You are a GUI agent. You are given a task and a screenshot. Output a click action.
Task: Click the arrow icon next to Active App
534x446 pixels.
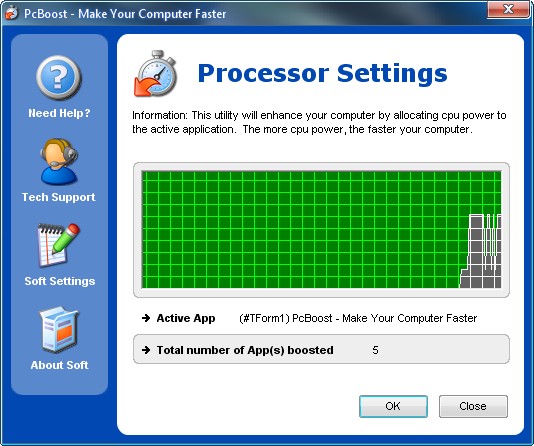point(146,318)
